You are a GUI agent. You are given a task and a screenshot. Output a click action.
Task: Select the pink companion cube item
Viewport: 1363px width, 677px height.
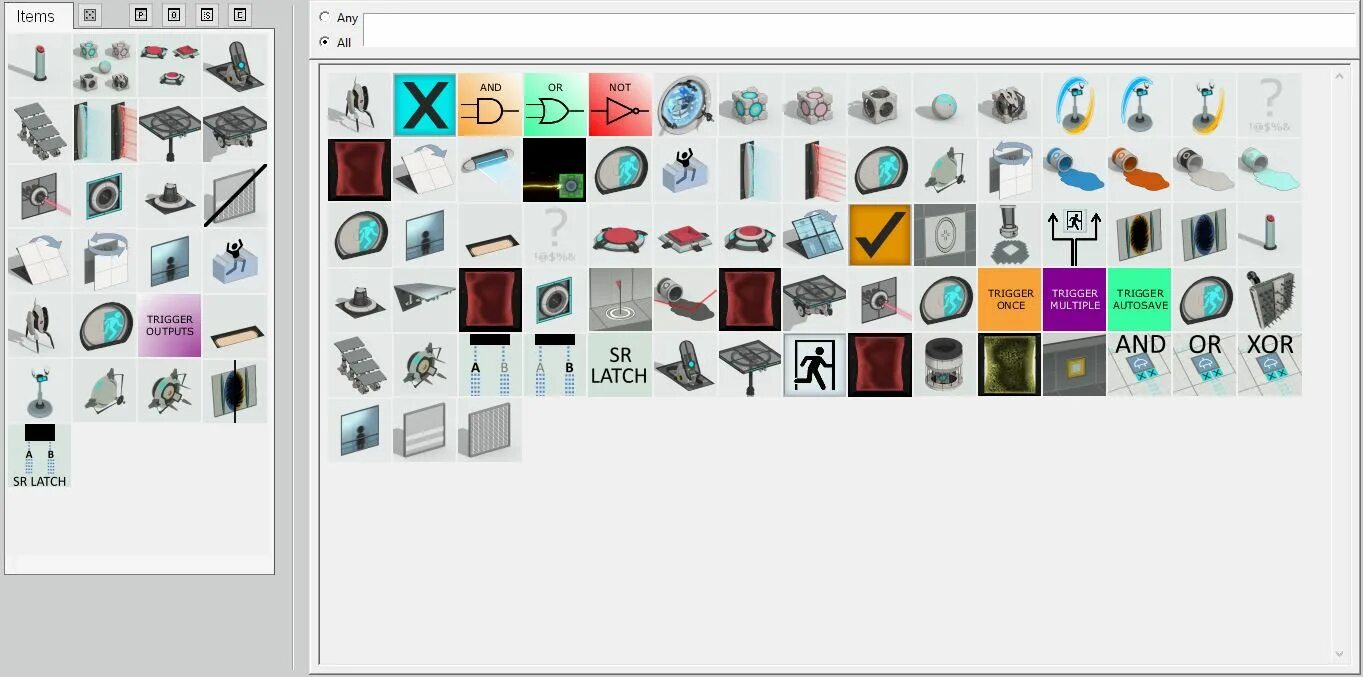tap(815, 105)
